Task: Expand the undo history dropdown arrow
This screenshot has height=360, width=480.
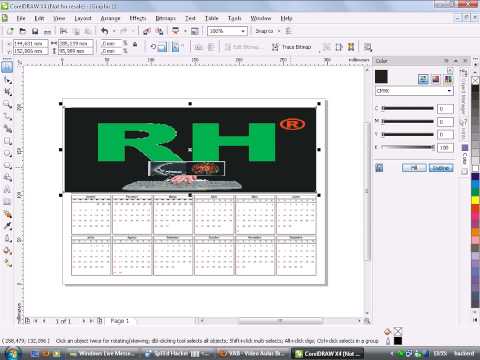Action: tap(114, 31)
